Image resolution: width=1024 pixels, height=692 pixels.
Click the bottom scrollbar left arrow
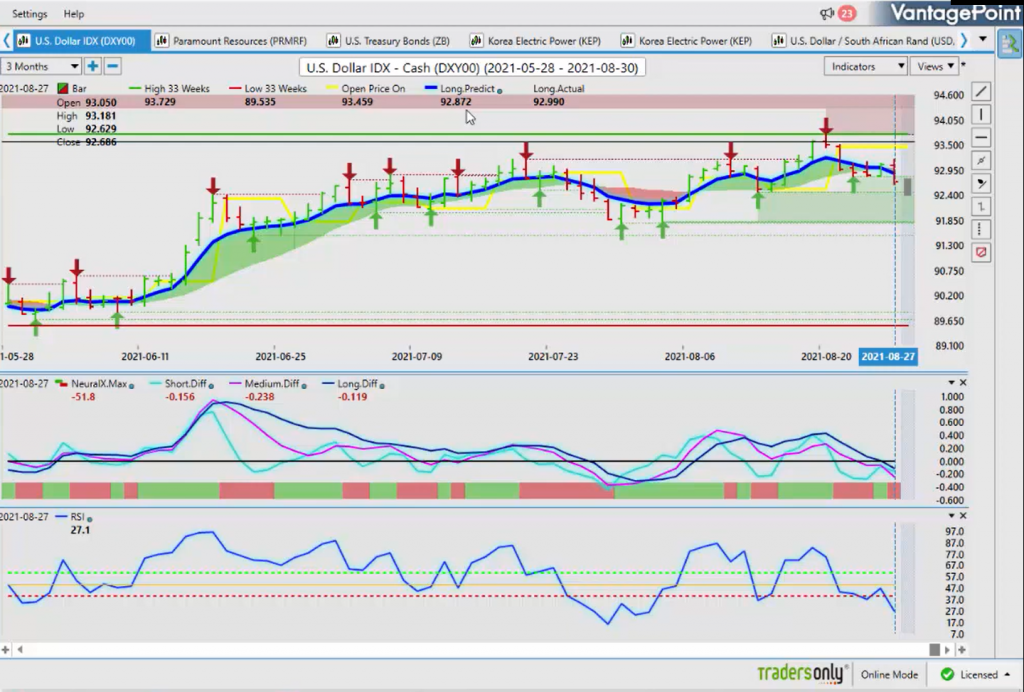click(20, 650)
